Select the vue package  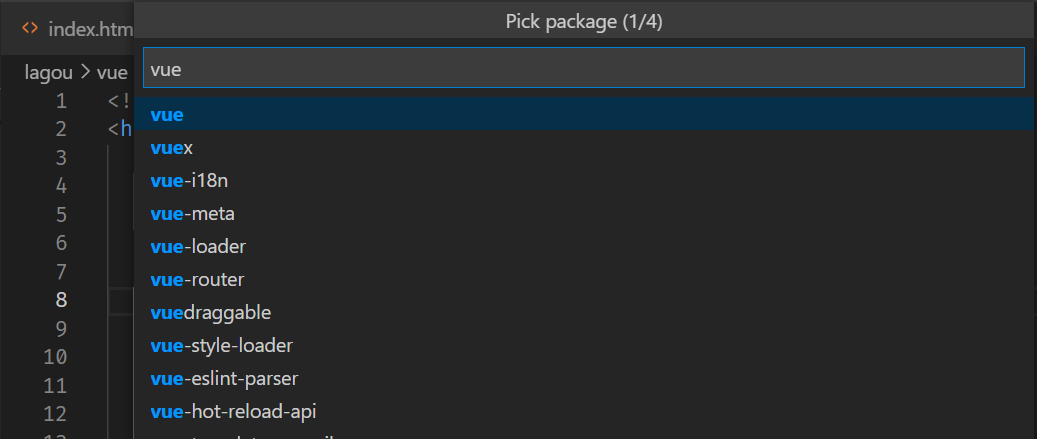pos(585,114)
